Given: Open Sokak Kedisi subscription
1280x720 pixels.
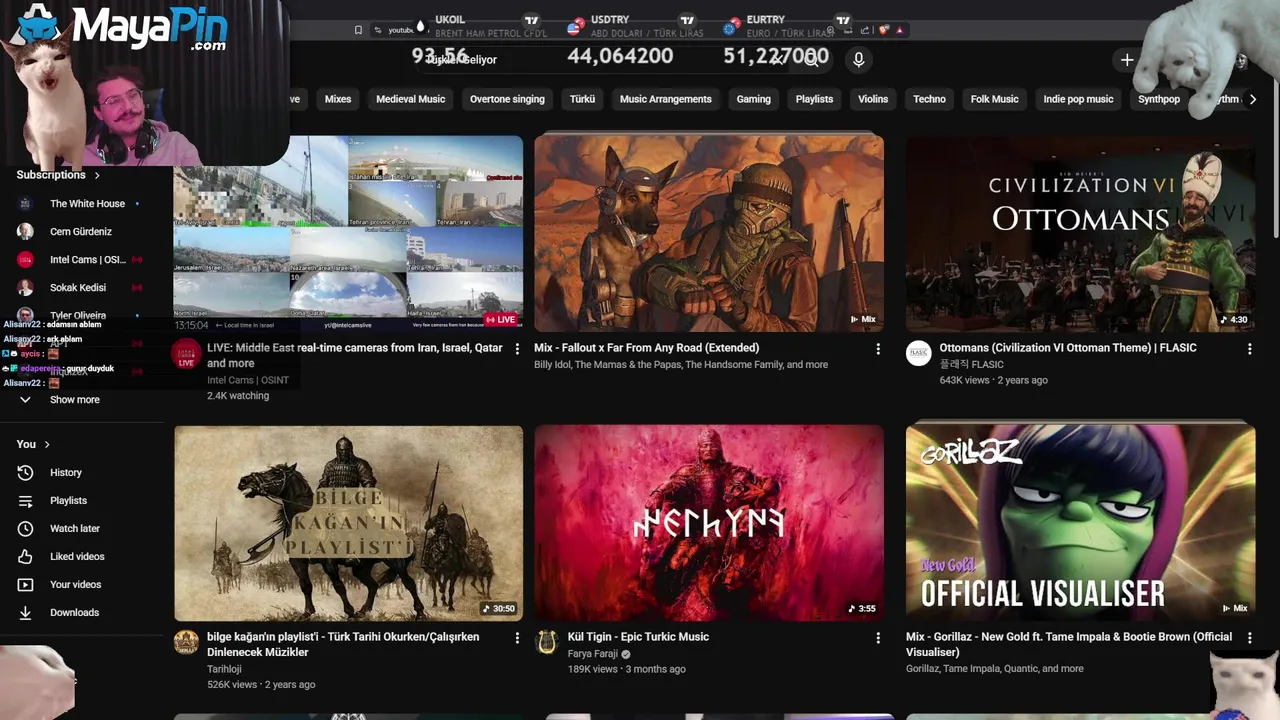Looking at the screenshot, I should [x=80, y=287].
